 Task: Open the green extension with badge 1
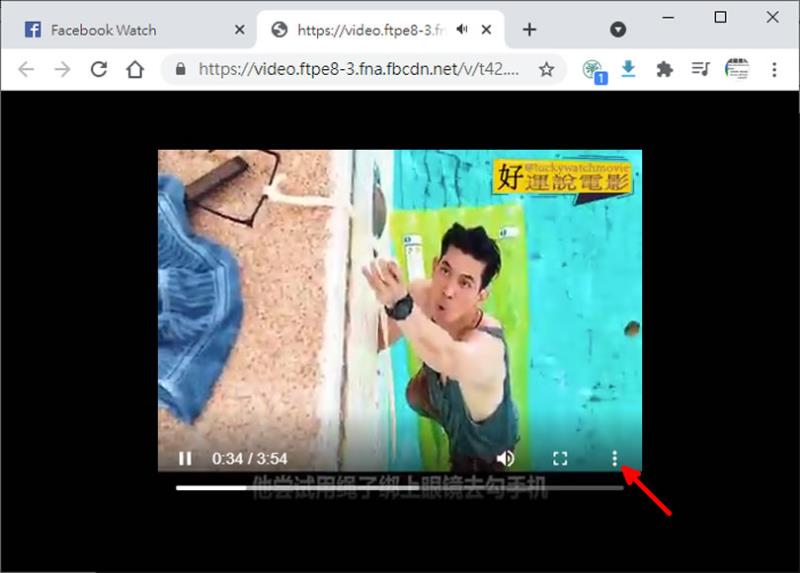click(594, 70)
